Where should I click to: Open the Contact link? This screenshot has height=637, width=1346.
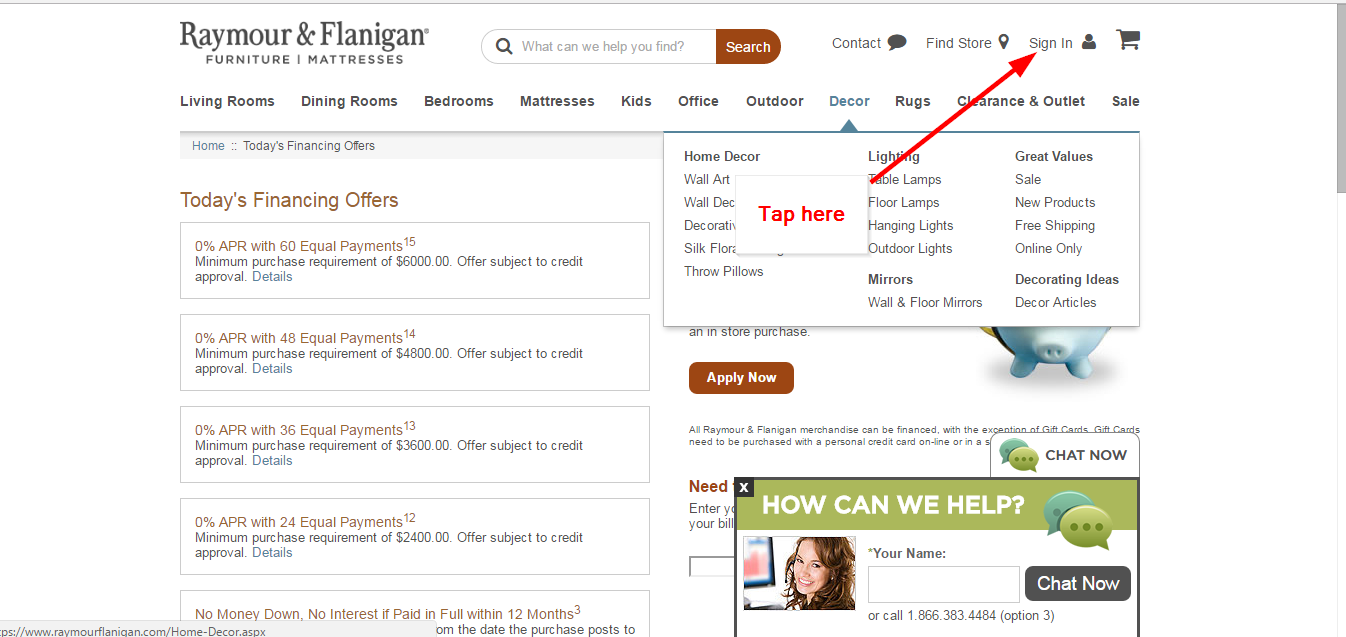point(856,43)
